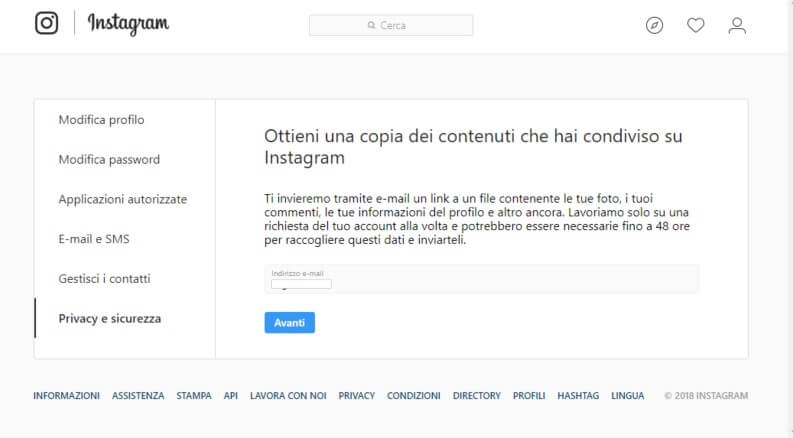Image resolution: width=793 pixels, height=438 pixels.
Task: Open the Explore compass icon
Action: click(654, 25)
